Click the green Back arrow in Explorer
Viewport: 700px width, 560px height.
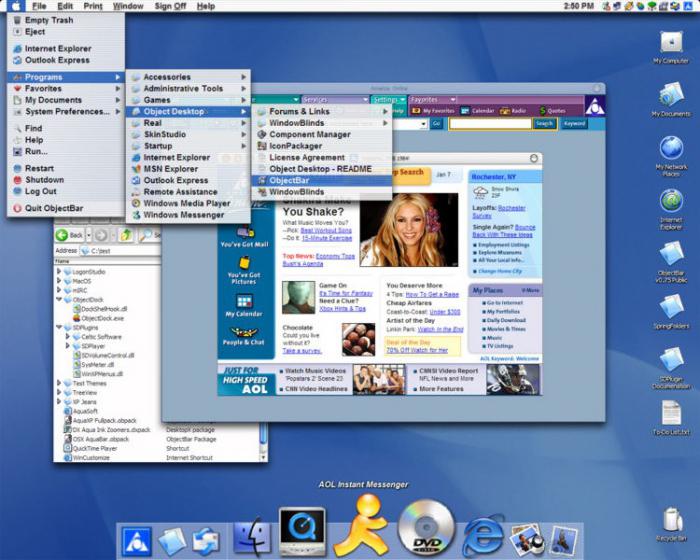[62, 235]
